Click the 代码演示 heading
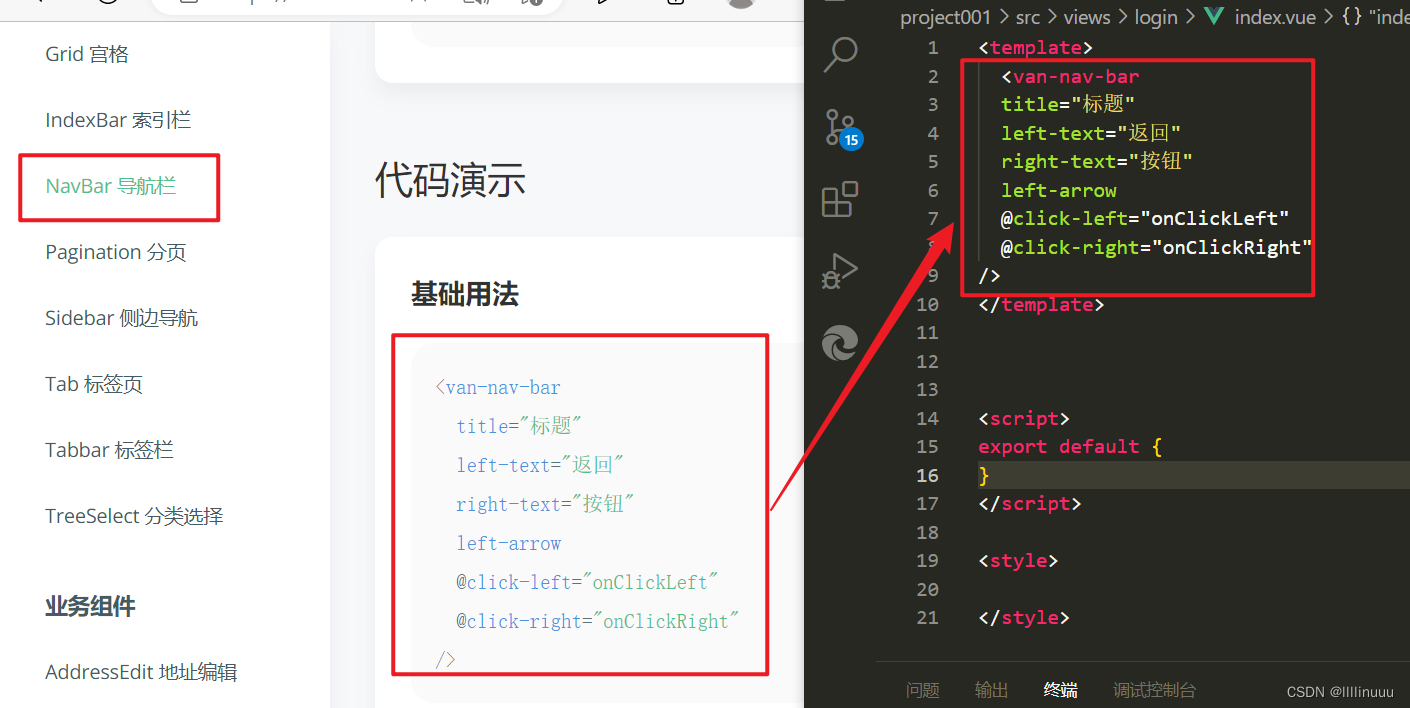Viewport: 1410px width, 708px height. pos(450,180)
